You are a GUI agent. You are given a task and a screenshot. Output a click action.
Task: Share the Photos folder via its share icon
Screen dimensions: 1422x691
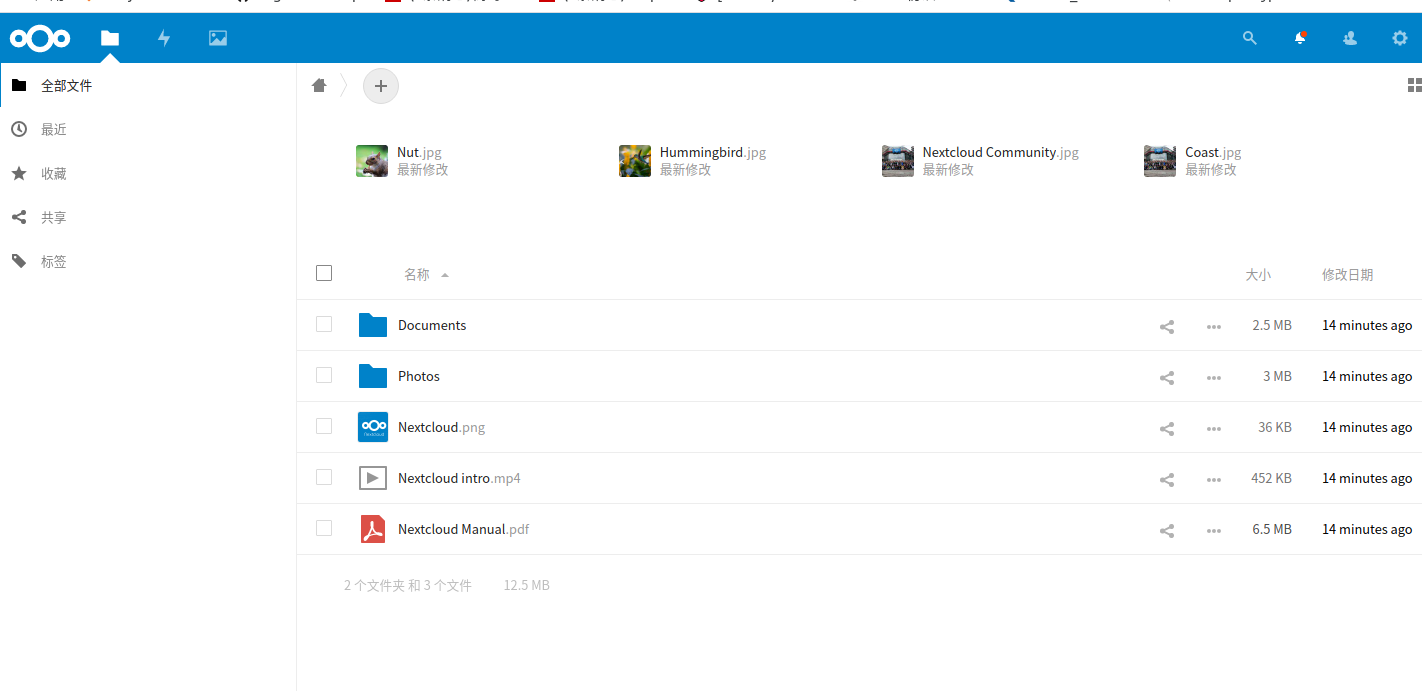pyautogui.click(x=1166, y=377)
